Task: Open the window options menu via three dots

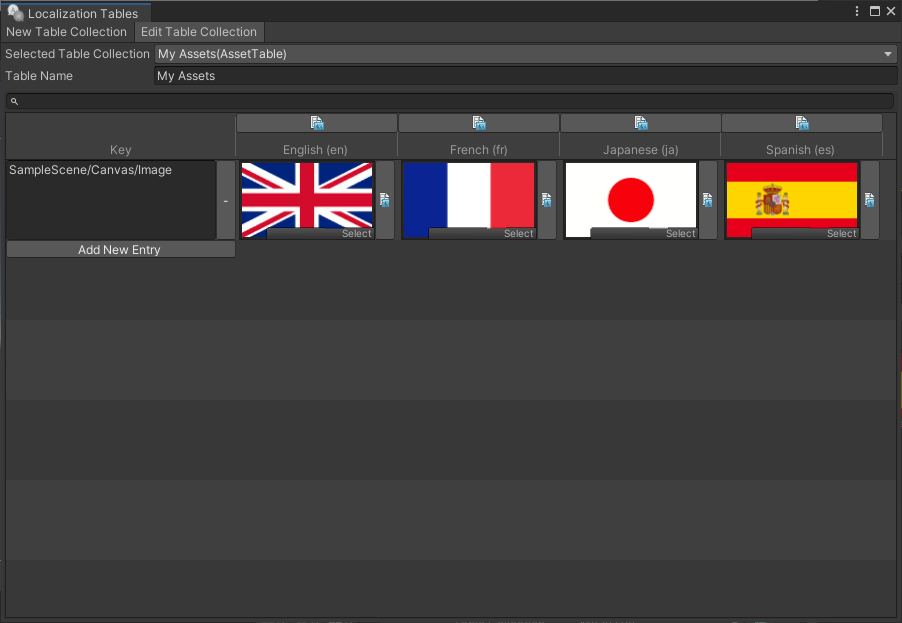Action: (855, 10)
